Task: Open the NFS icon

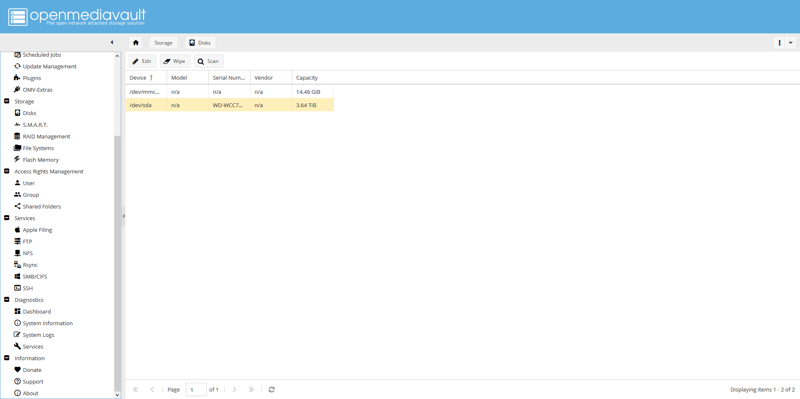Action: click(x=17, y=253)
